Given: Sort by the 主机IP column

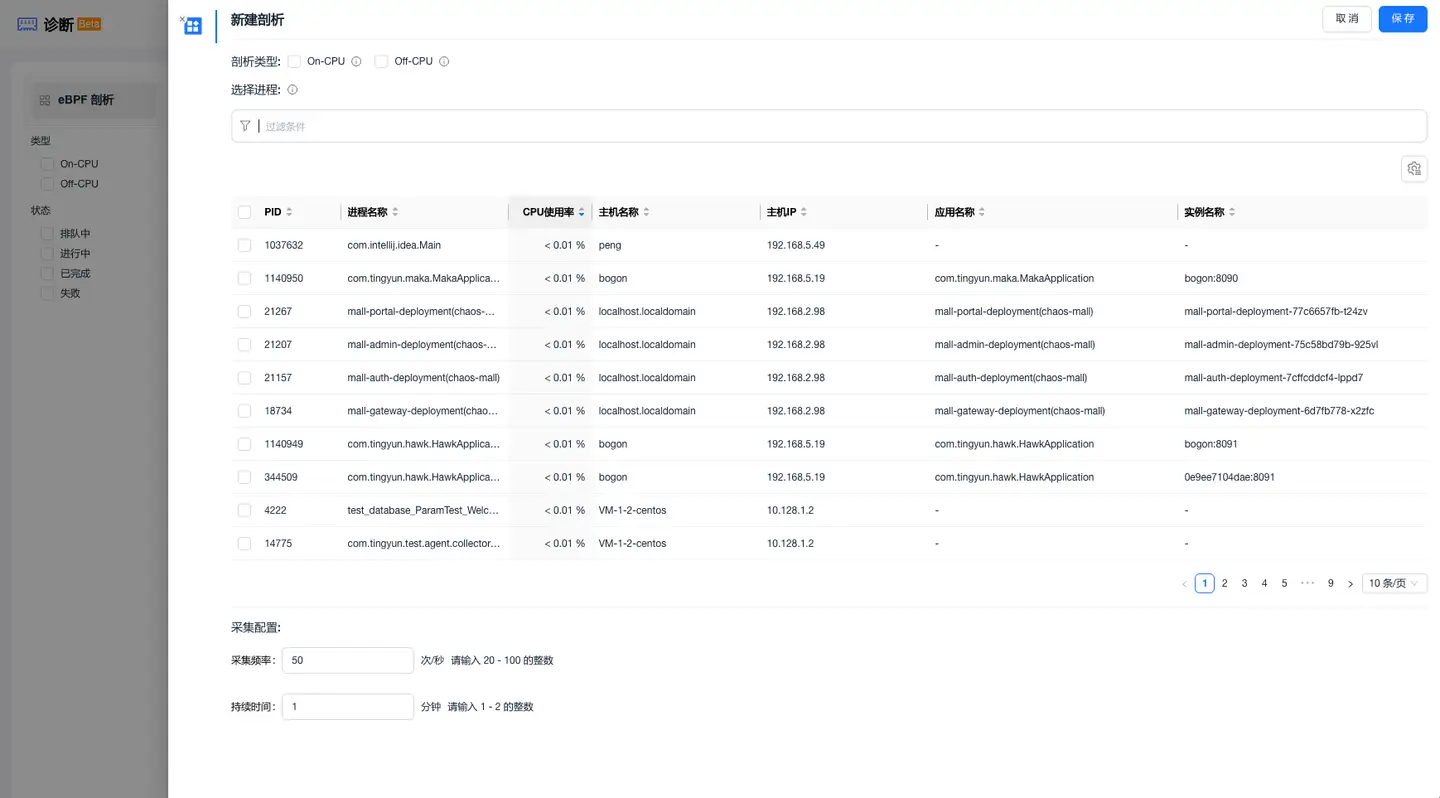Looking at the screenshot, I should point(804,212).
